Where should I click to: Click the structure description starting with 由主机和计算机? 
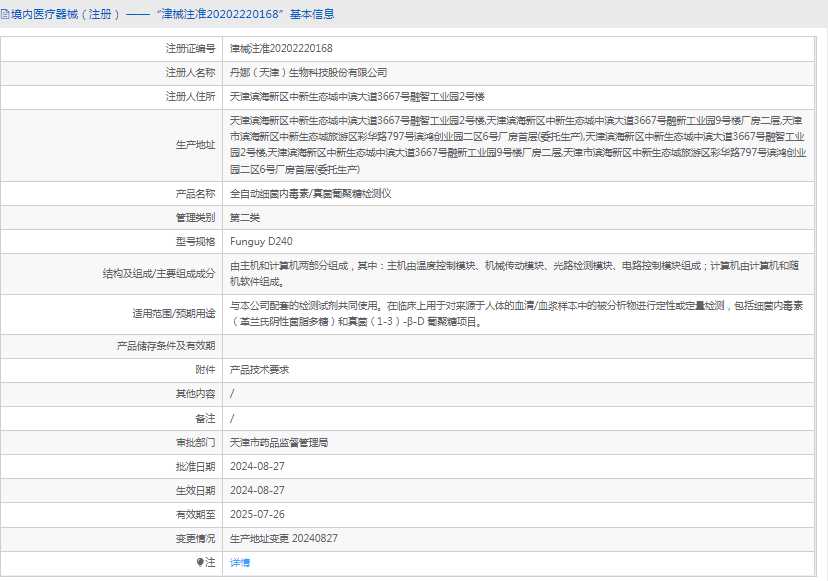[x=514, y=274]
